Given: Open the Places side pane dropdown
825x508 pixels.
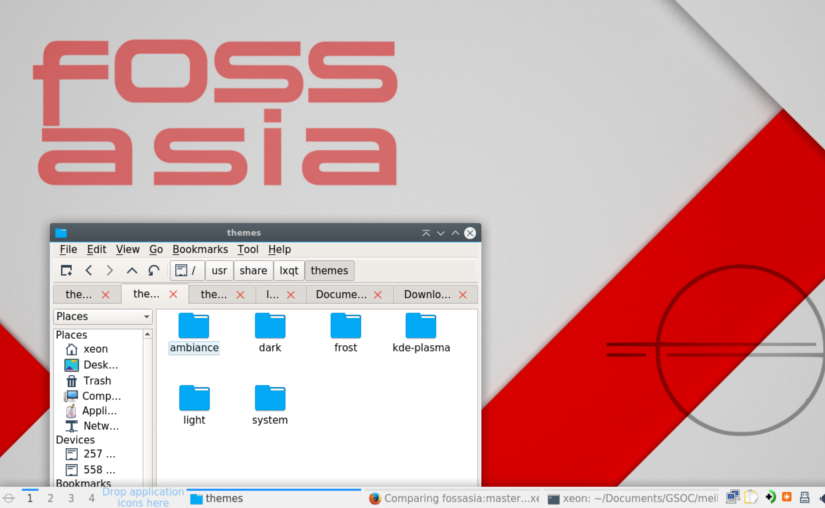Looking at the screenshot, I should coord(103,317).
